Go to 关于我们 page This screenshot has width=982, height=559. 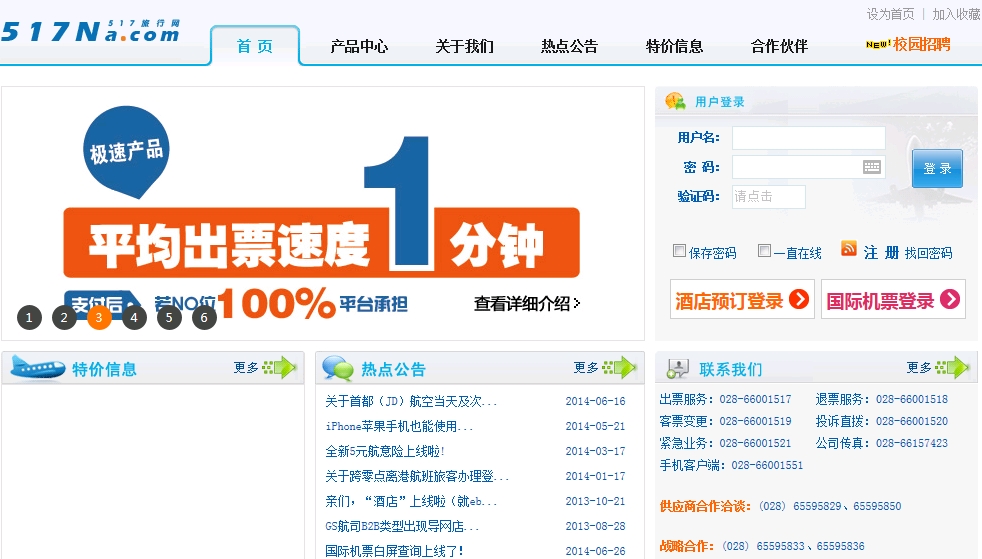[x=465, y=46]
